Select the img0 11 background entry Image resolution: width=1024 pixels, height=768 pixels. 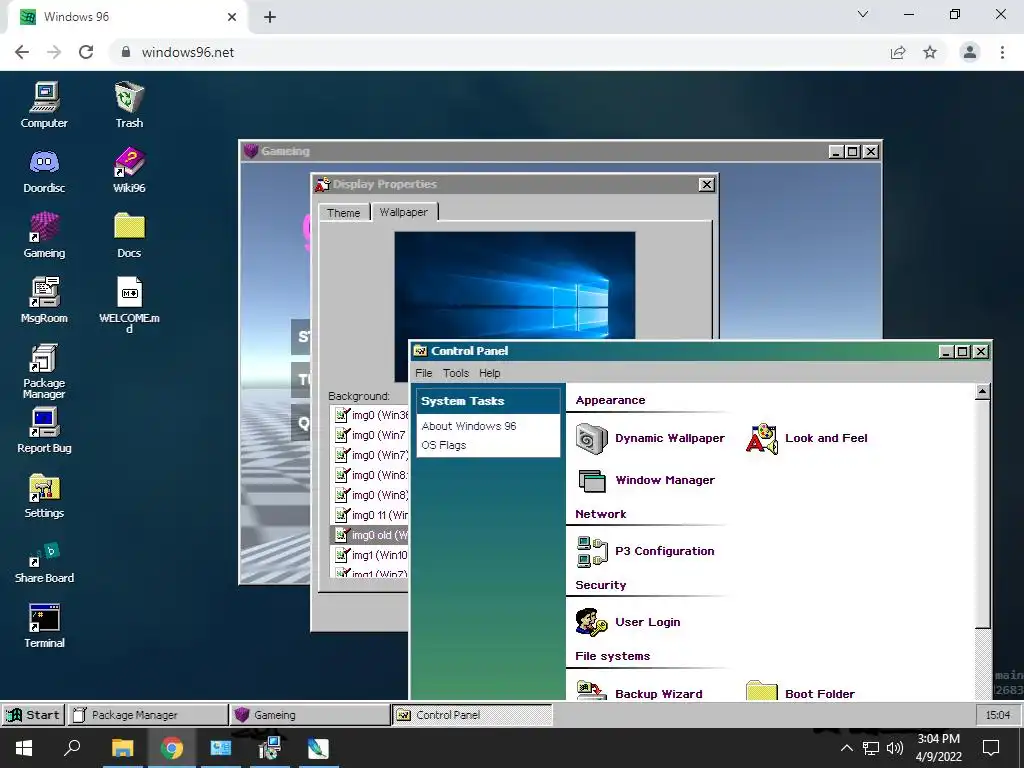tap(370, 515)
